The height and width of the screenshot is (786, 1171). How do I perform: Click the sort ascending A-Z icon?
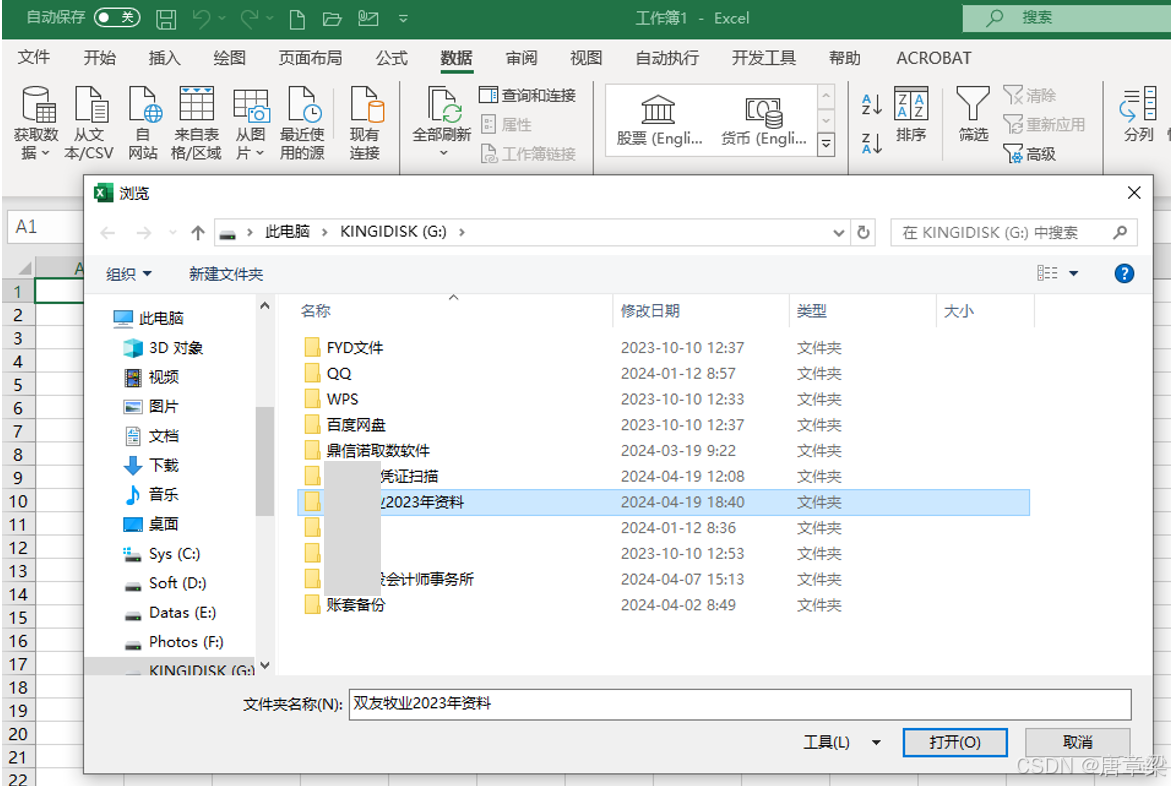tap(872, 104)
